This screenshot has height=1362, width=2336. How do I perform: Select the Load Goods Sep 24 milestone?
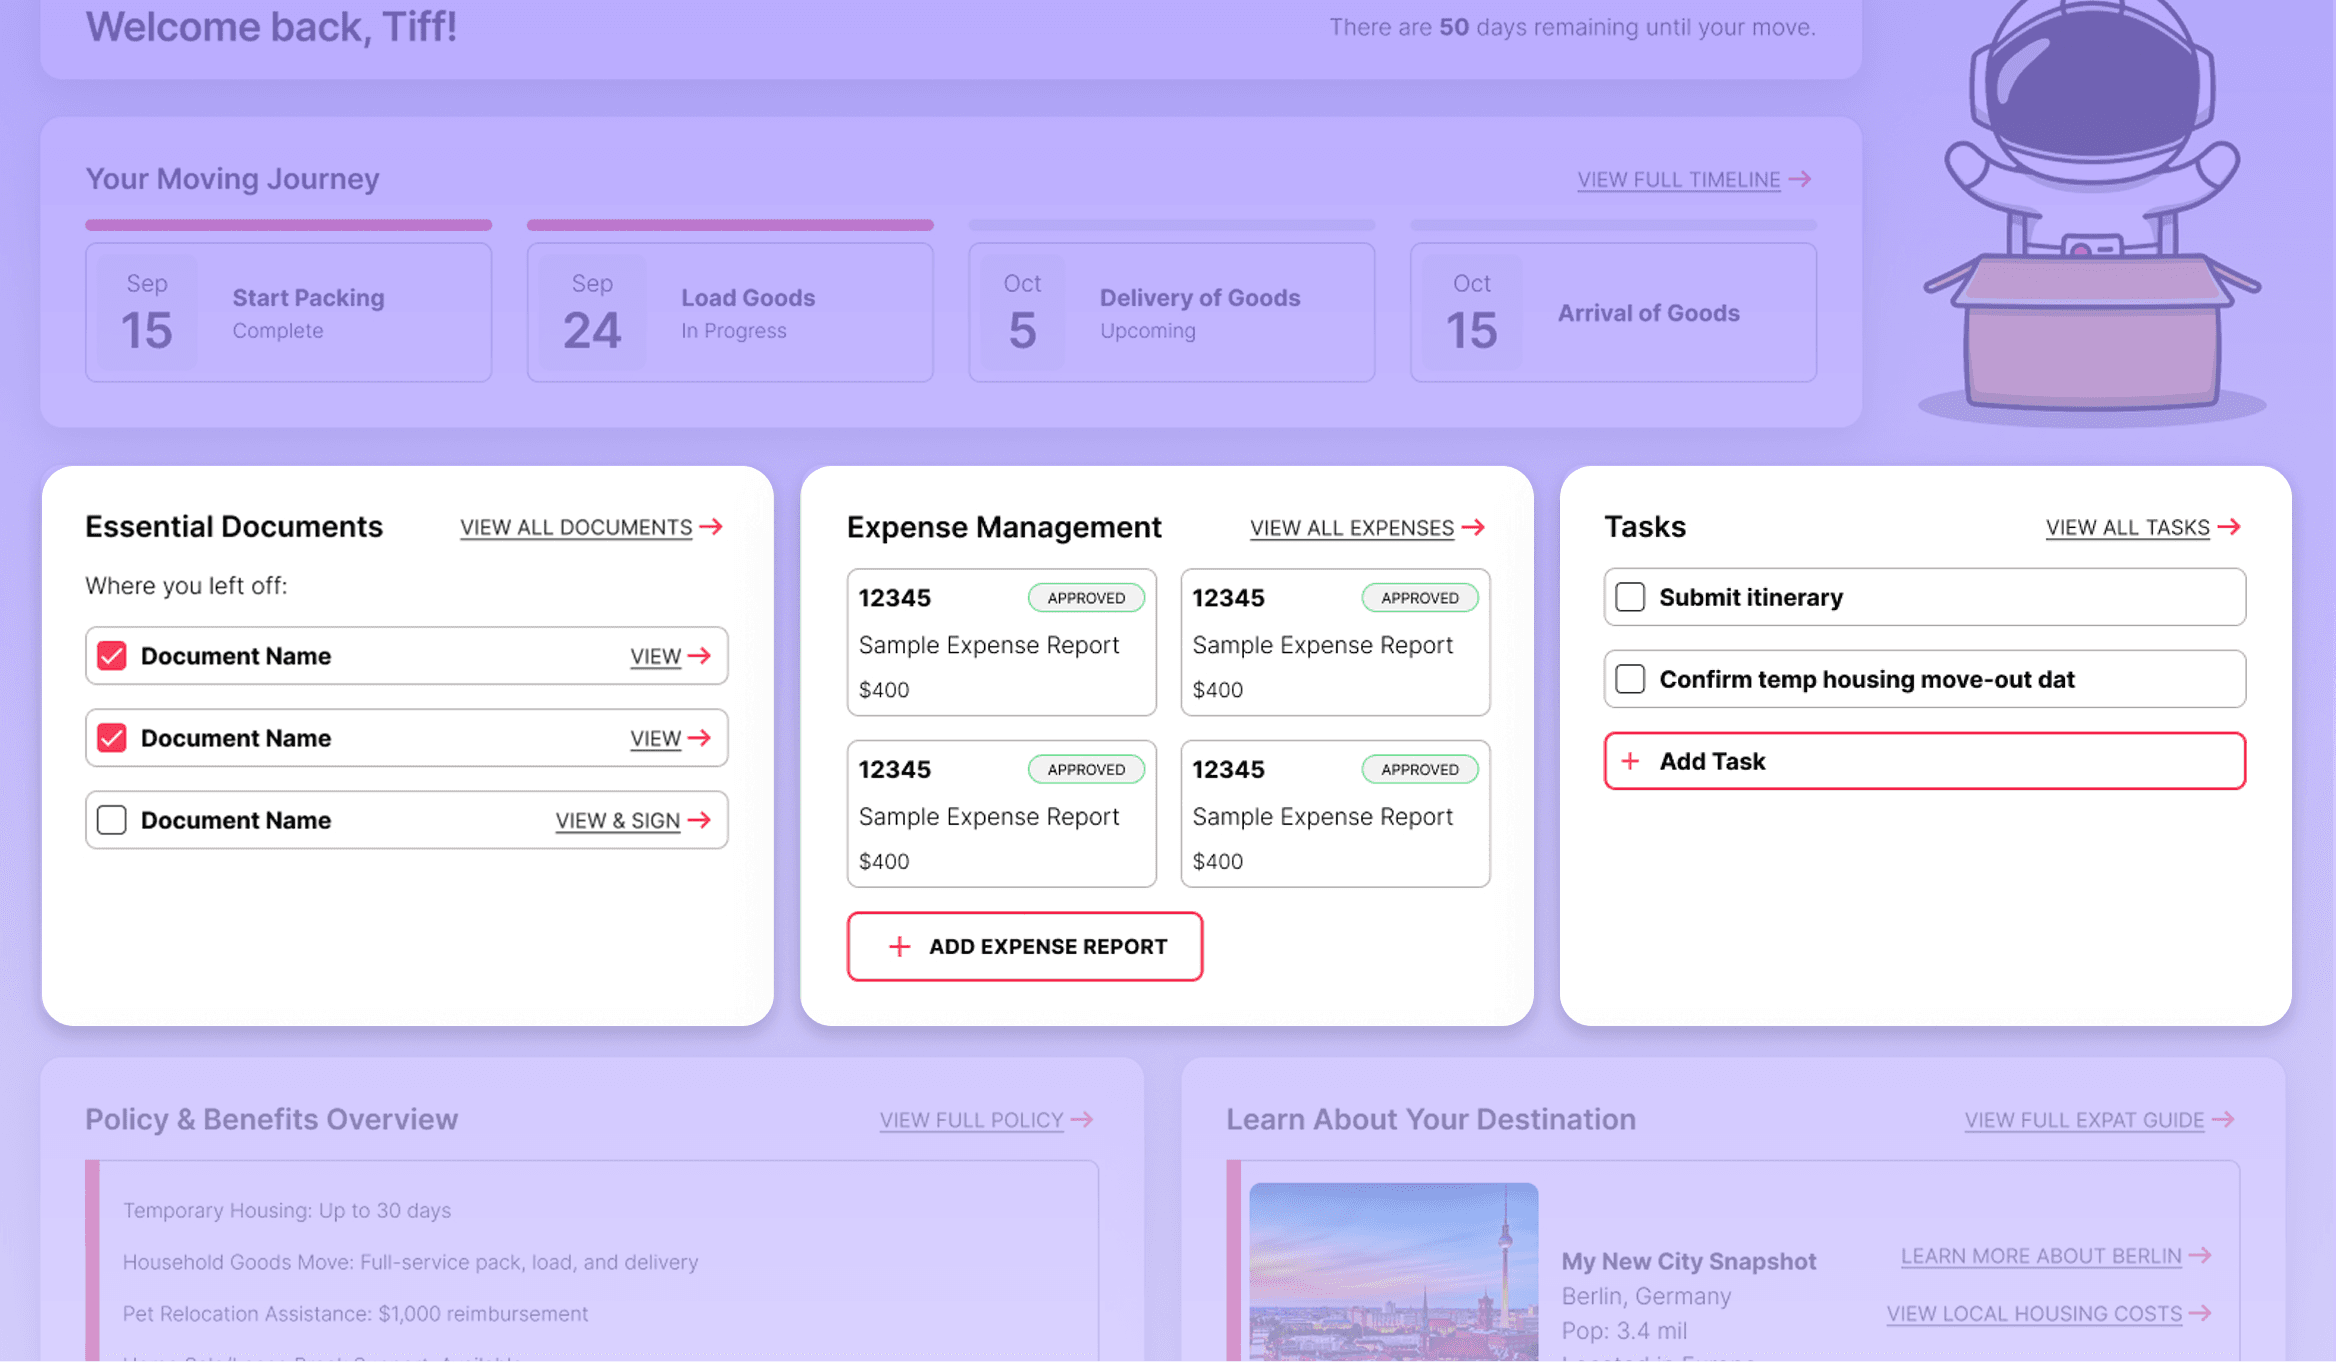pyautogui.click(x=730, y=312)
